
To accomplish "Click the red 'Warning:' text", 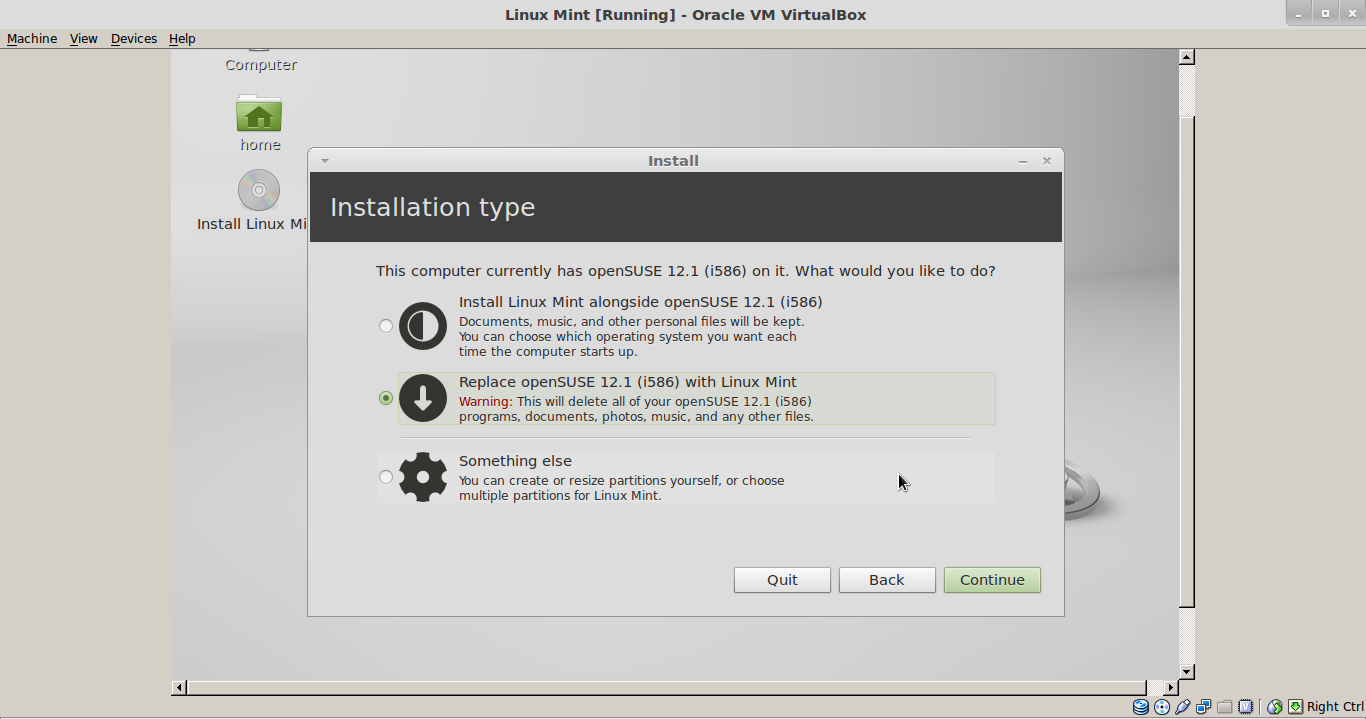I will (485, 402).
